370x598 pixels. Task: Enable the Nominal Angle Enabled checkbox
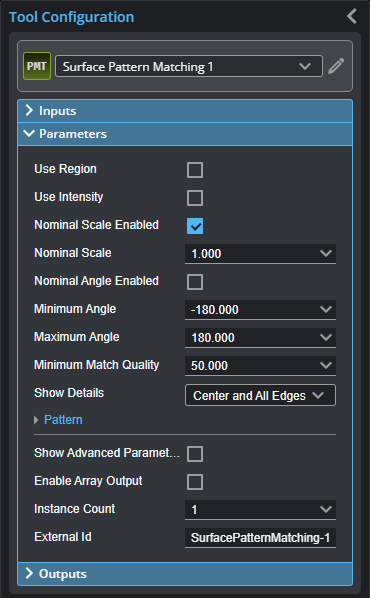click(195, 282)
